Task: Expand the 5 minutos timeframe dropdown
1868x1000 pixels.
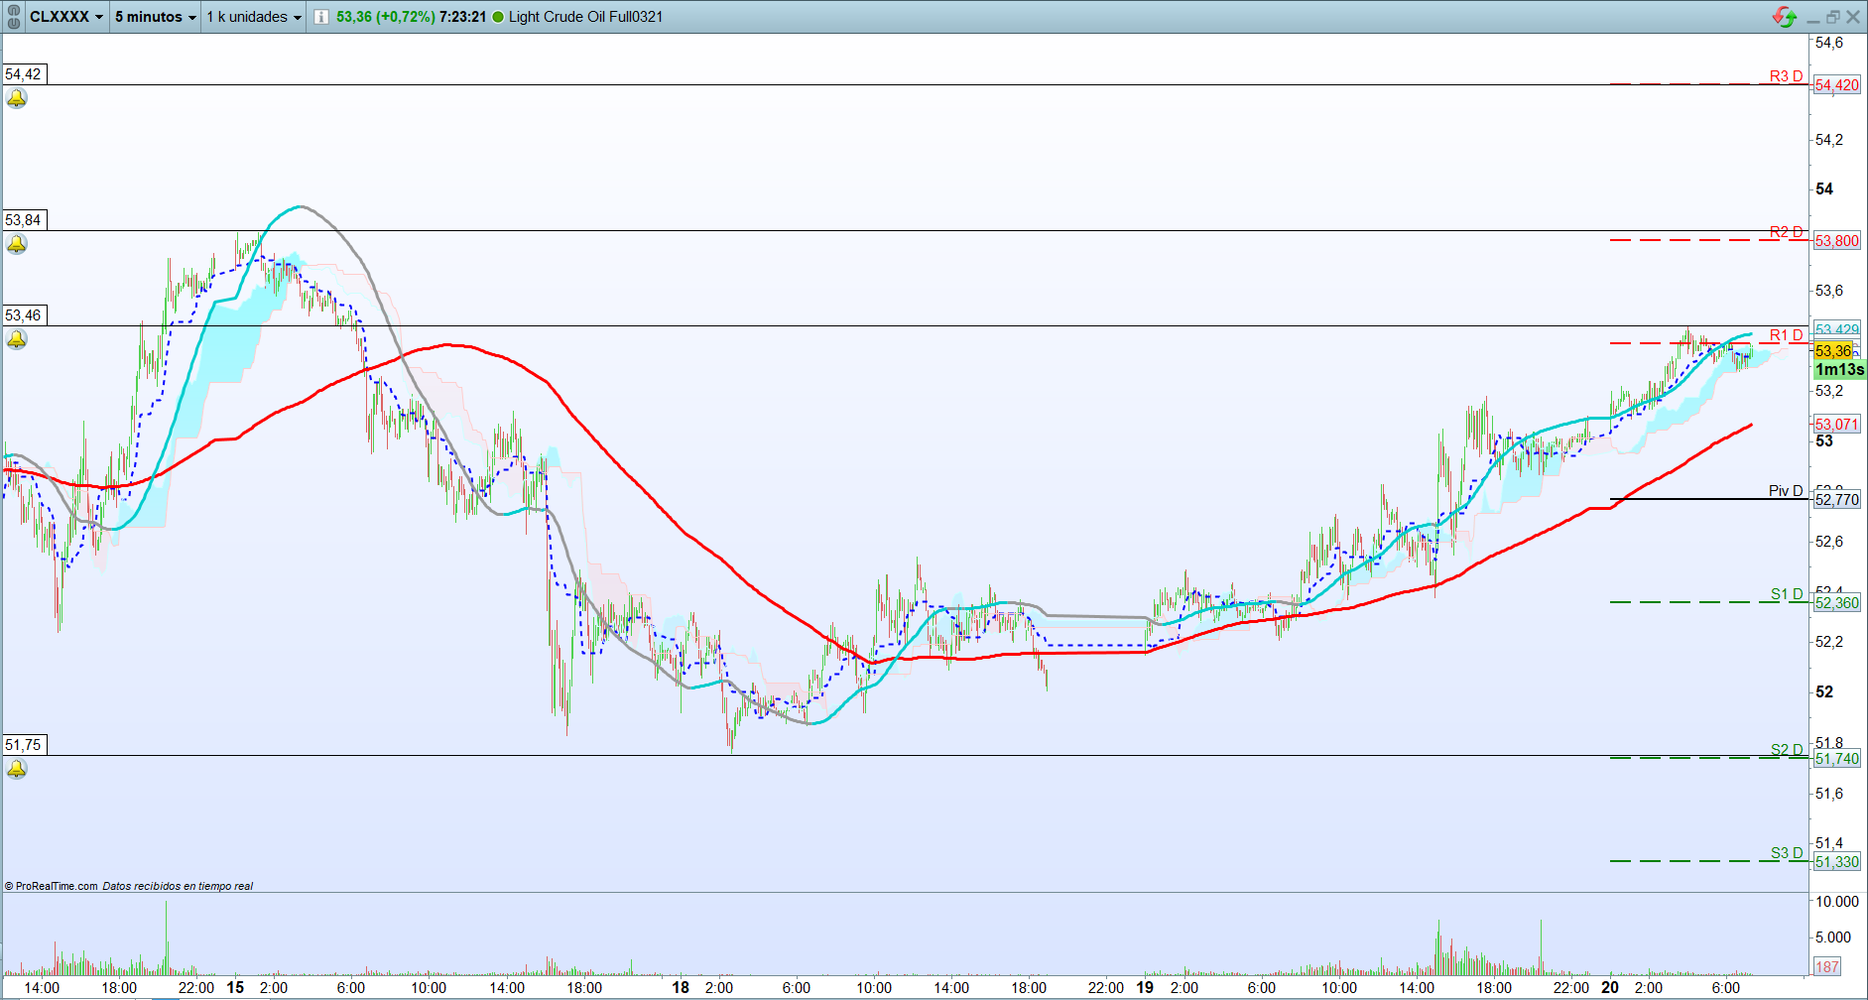Action: [155, 17]
